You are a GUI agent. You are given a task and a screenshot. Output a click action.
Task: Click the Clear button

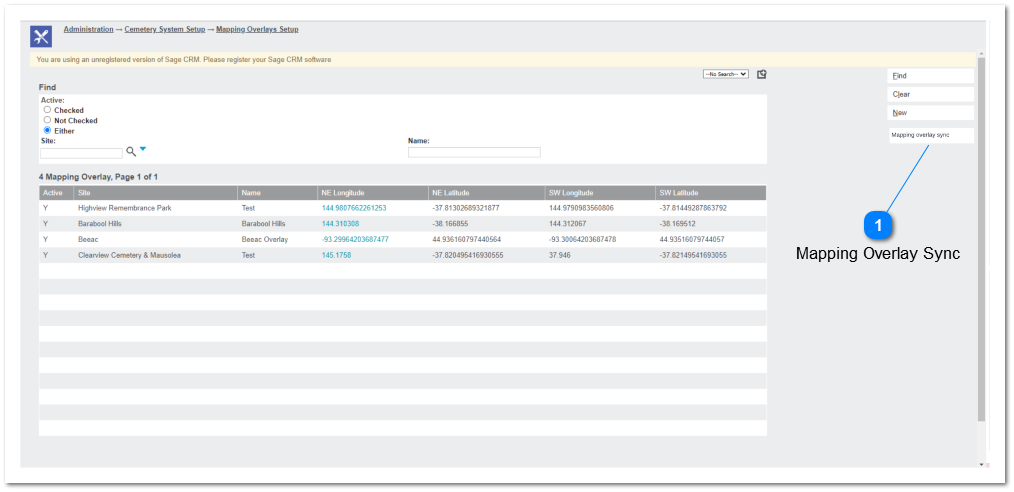pos(931,94)
